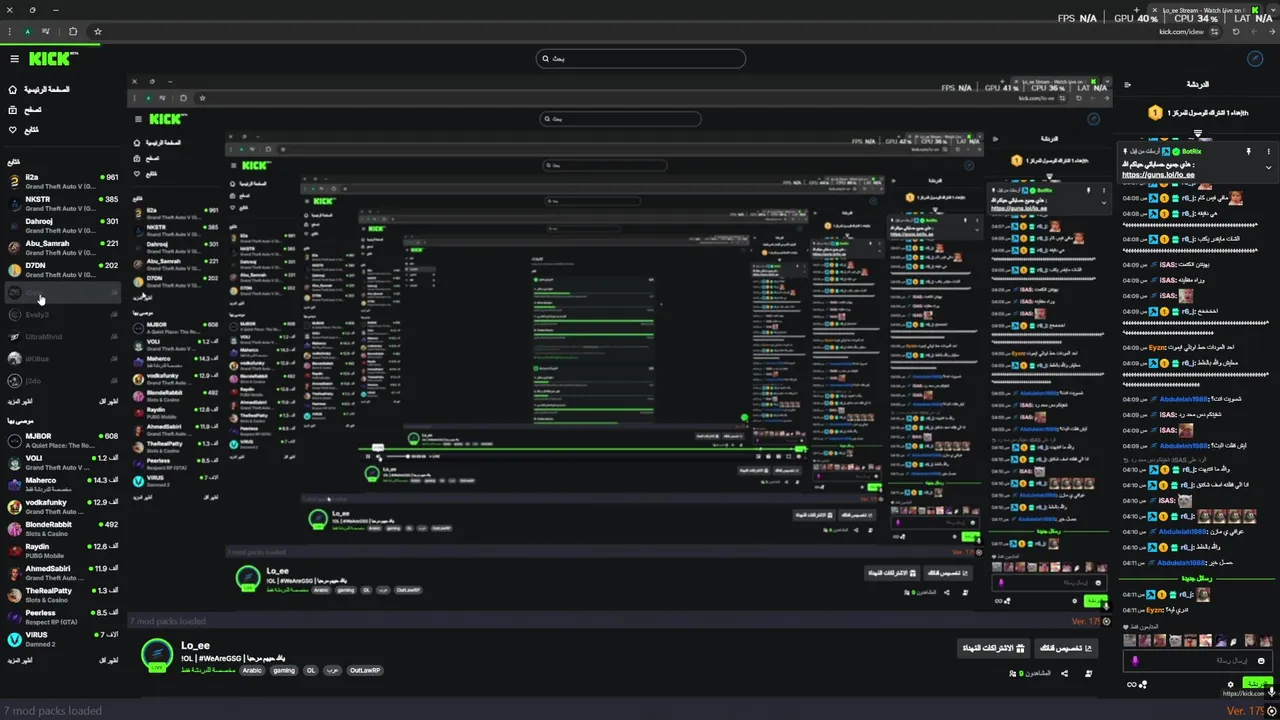Viewport: 1280px width, 720px height.
Task: Click the pin icon on the outermost BotRix message
Action: [x=1248, y=152]
